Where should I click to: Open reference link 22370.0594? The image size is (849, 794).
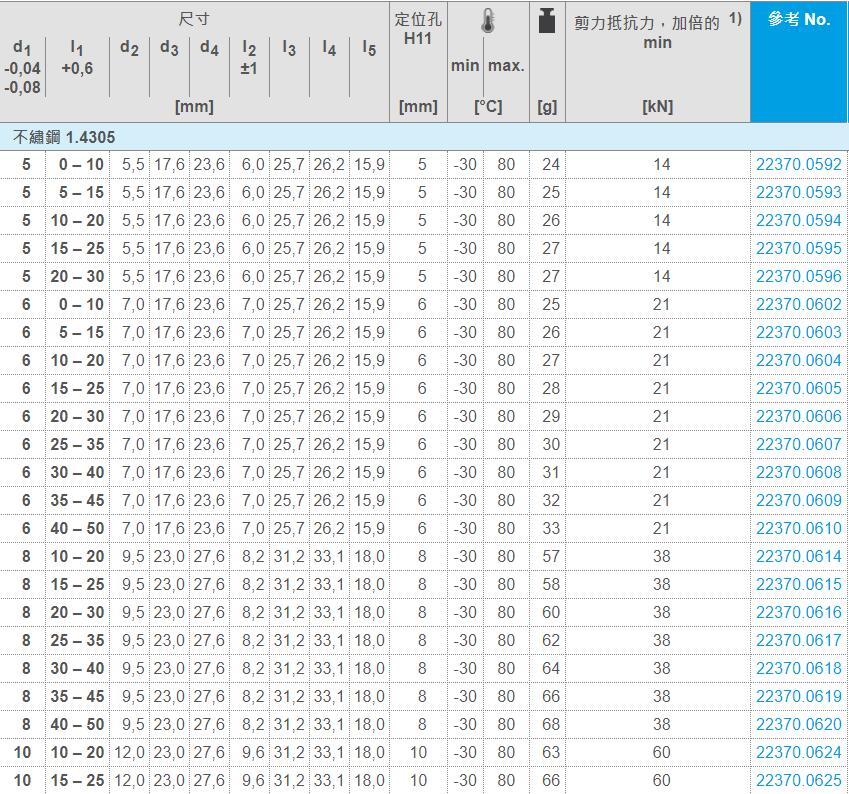[x=798, y=220]
